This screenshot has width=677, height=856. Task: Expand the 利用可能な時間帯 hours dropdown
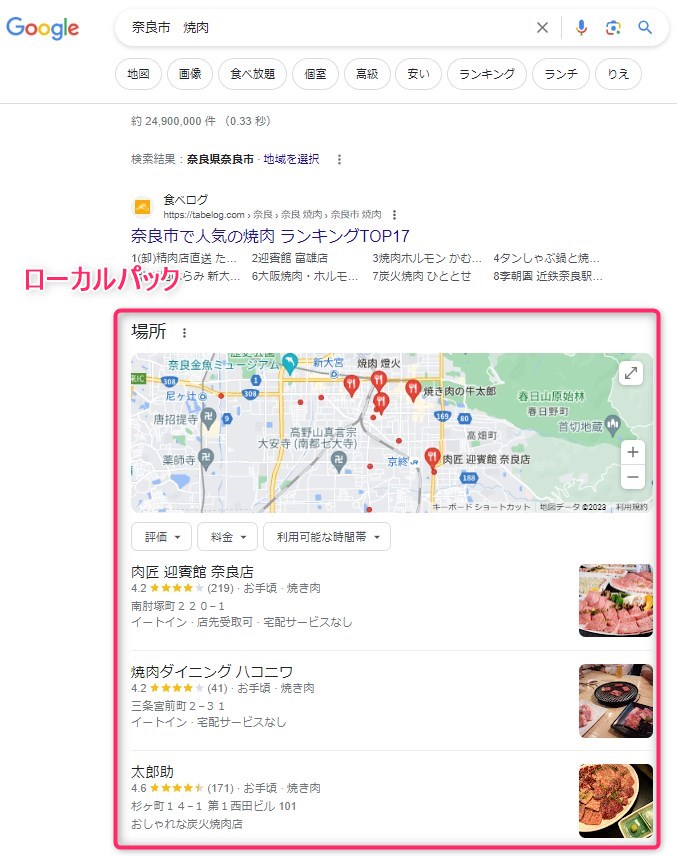click(327, 537)
